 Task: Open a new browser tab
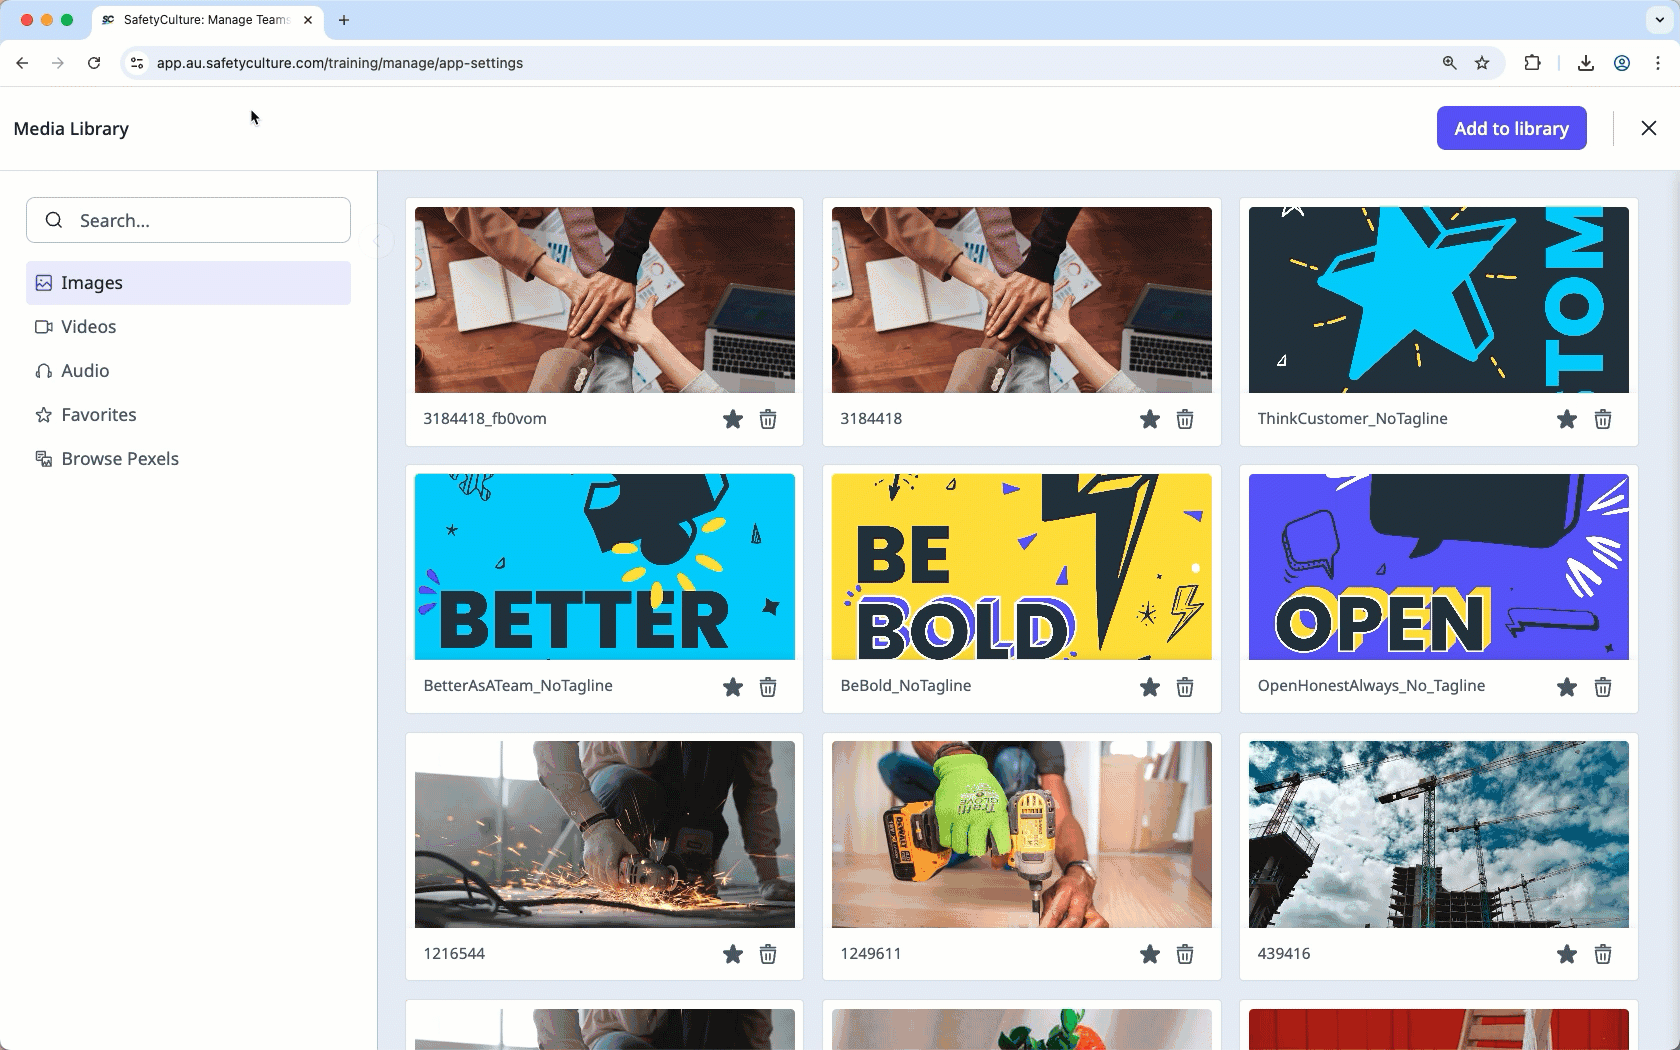pos(344,20)
